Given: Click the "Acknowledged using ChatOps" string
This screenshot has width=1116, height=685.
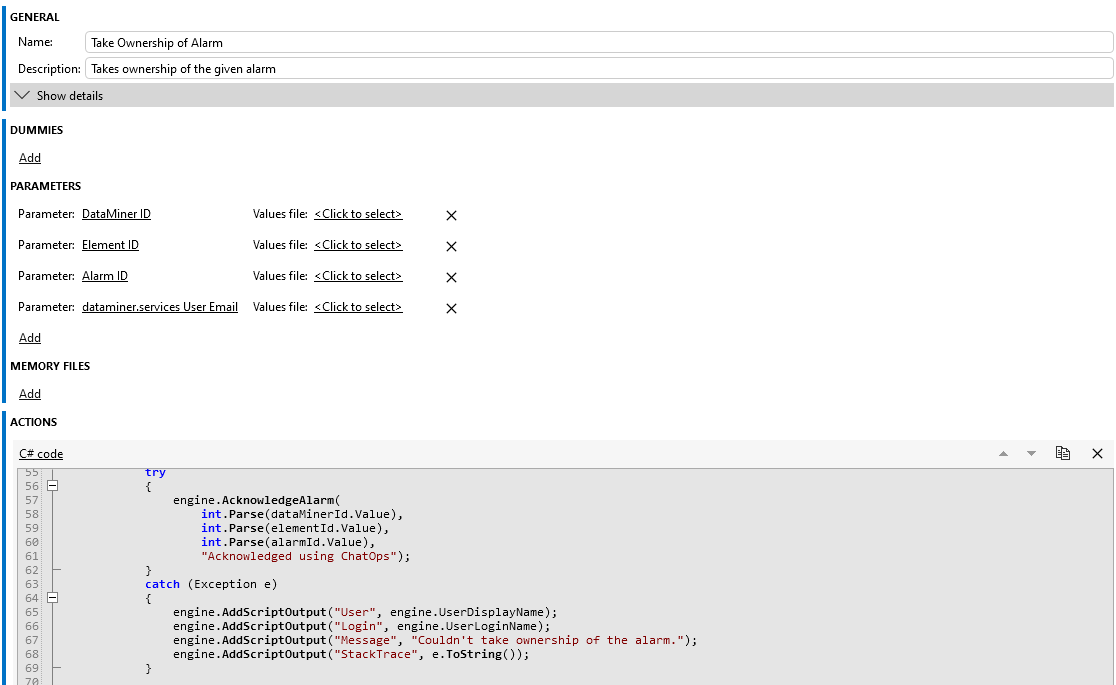Looking at the screenshot, I should (299, 556).
